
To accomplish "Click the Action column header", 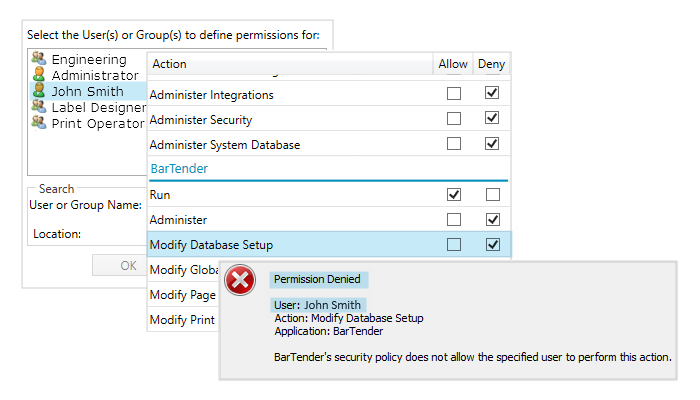I will 170,64.
